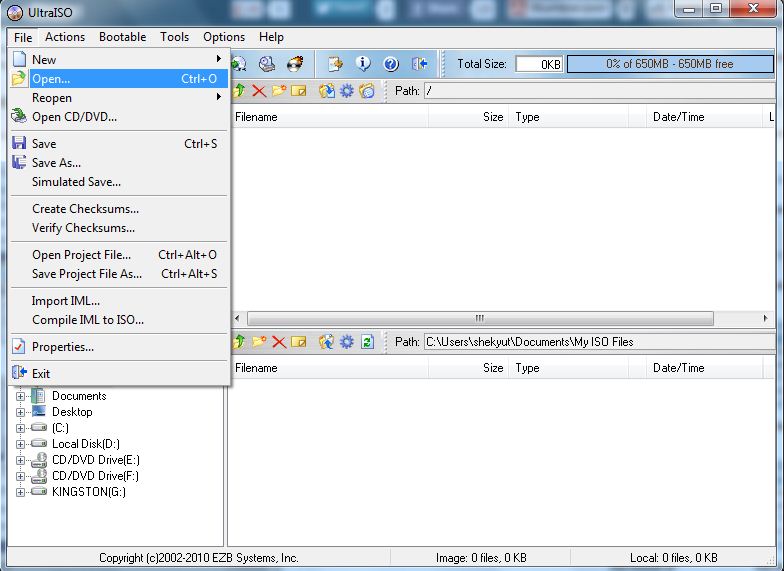Click the mount to virtual drive icon
The height and width of the screenshot is (571, 784).
[x=267, y=64]
